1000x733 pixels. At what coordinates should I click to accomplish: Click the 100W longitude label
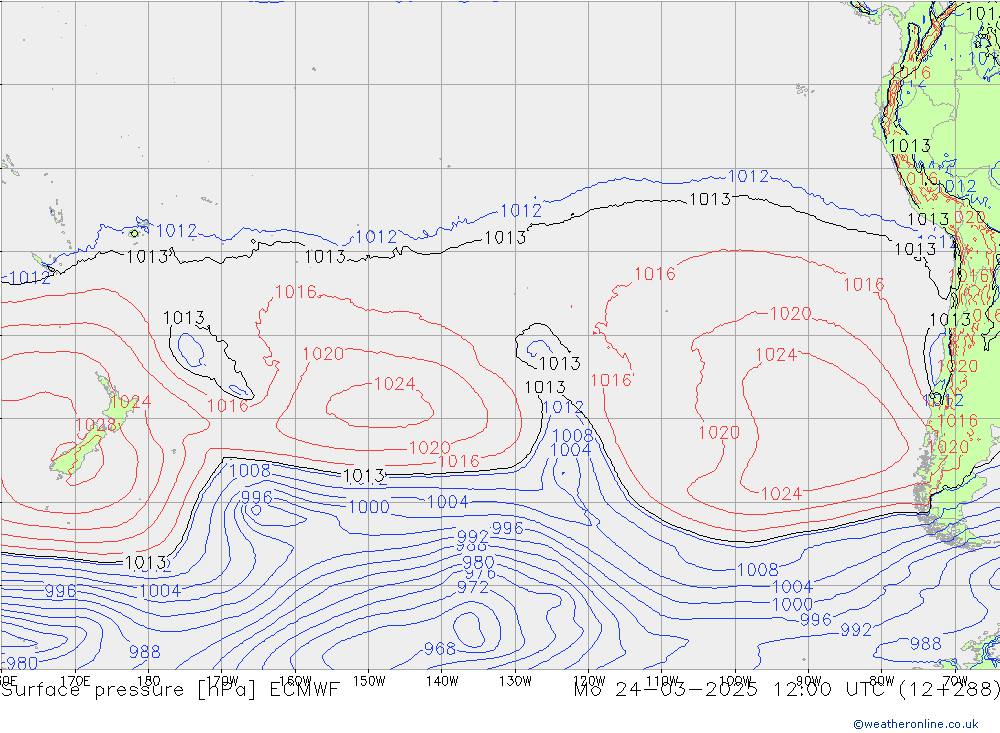pos(735,681)
